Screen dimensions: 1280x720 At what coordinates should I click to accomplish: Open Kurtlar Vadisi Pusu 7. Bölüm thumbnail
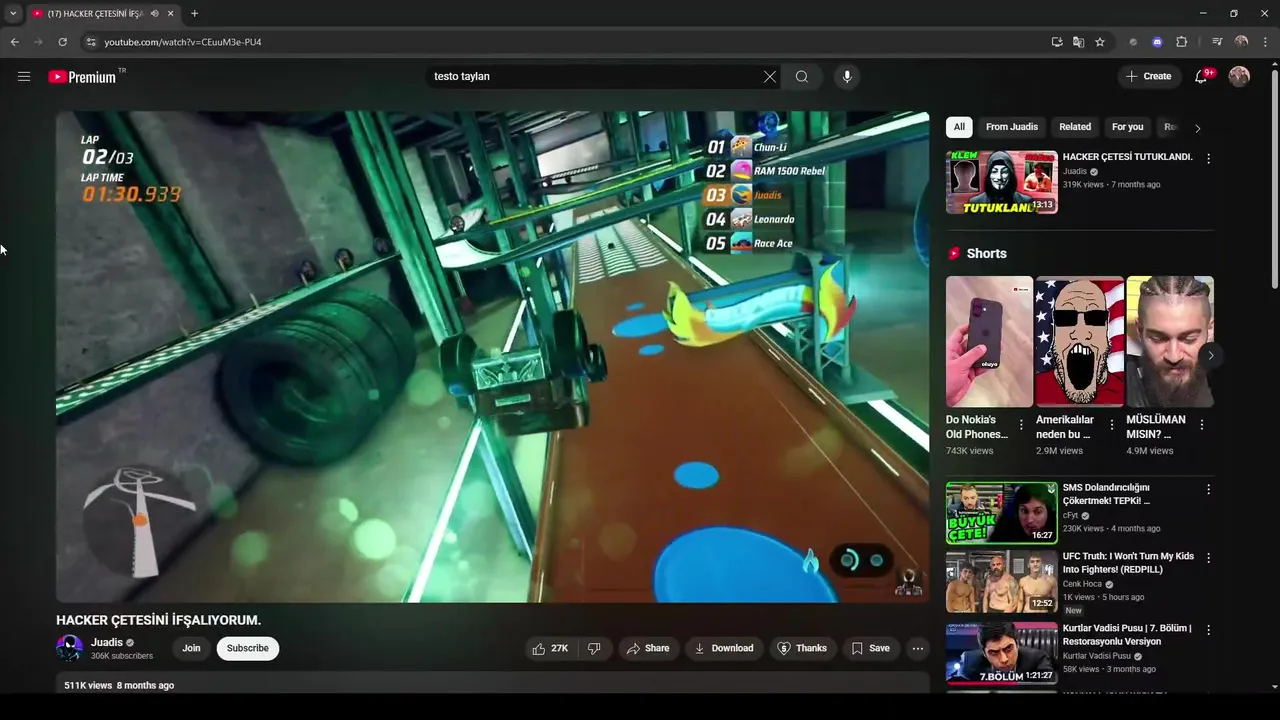pyautogui.click(x=1002, y=653)
